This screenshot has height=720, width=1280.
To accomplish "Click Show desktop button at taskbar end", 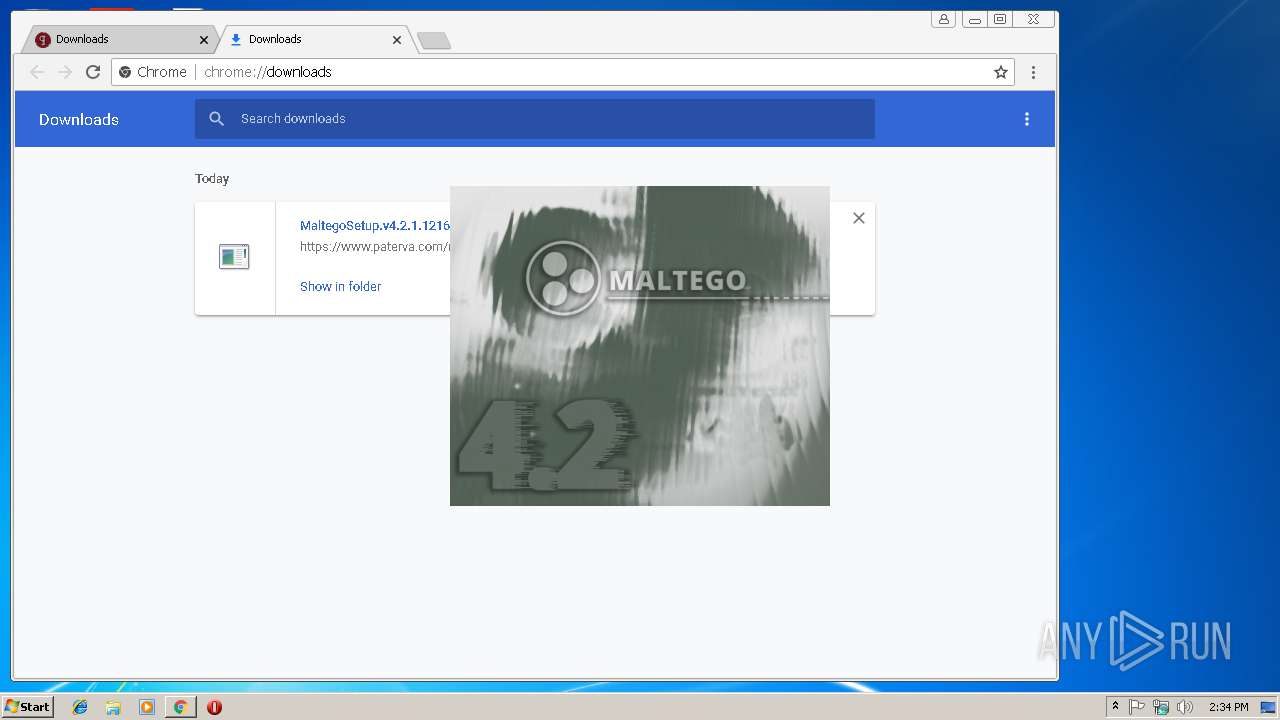I will [x=1268, y=707].
